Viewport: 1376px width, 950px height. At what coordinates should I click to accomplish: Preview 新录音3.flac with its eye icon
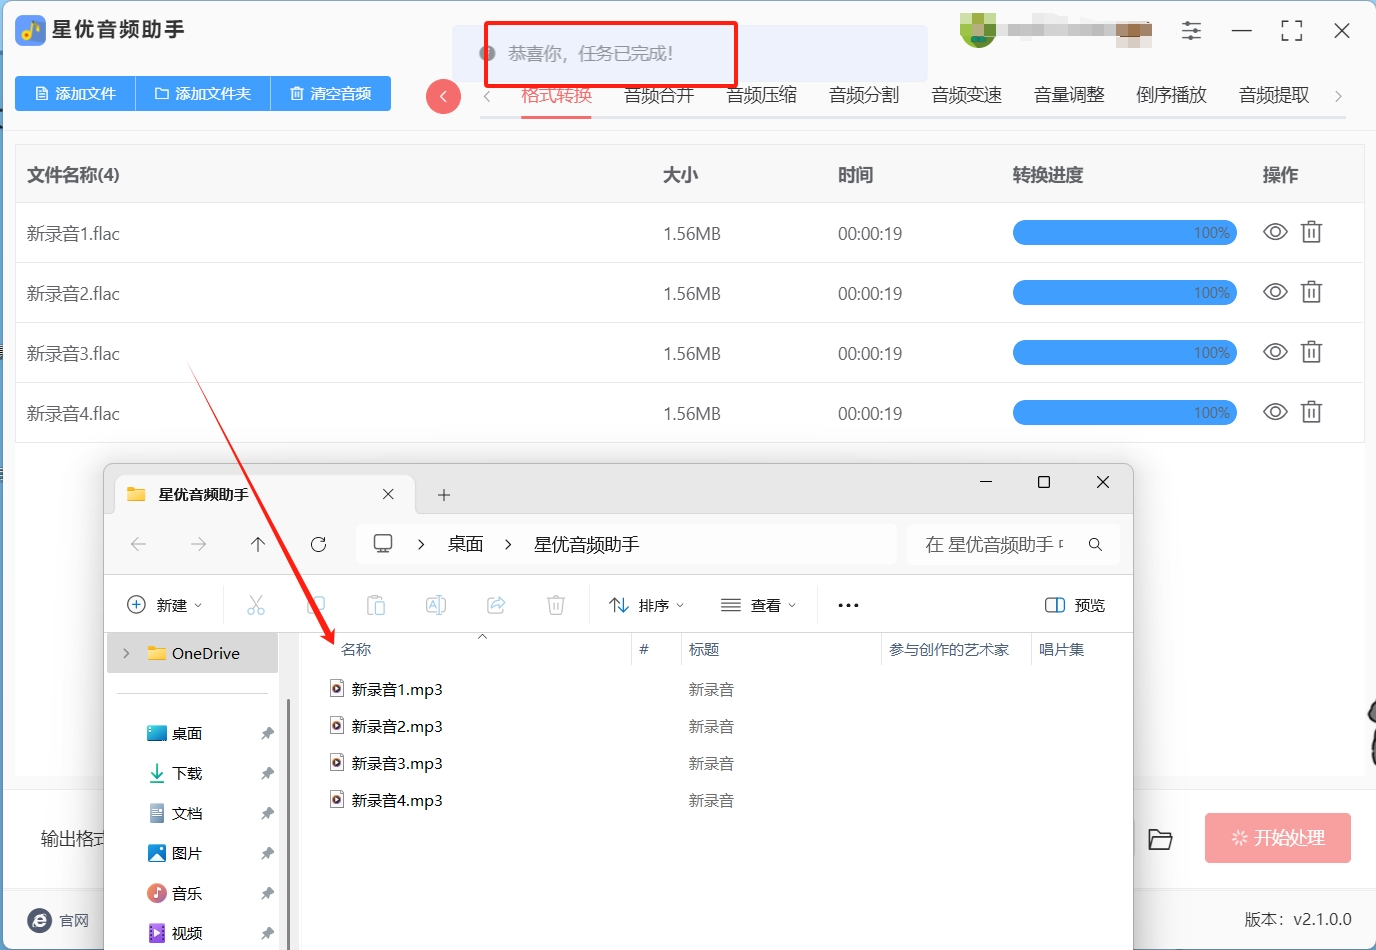[1275, 352]
